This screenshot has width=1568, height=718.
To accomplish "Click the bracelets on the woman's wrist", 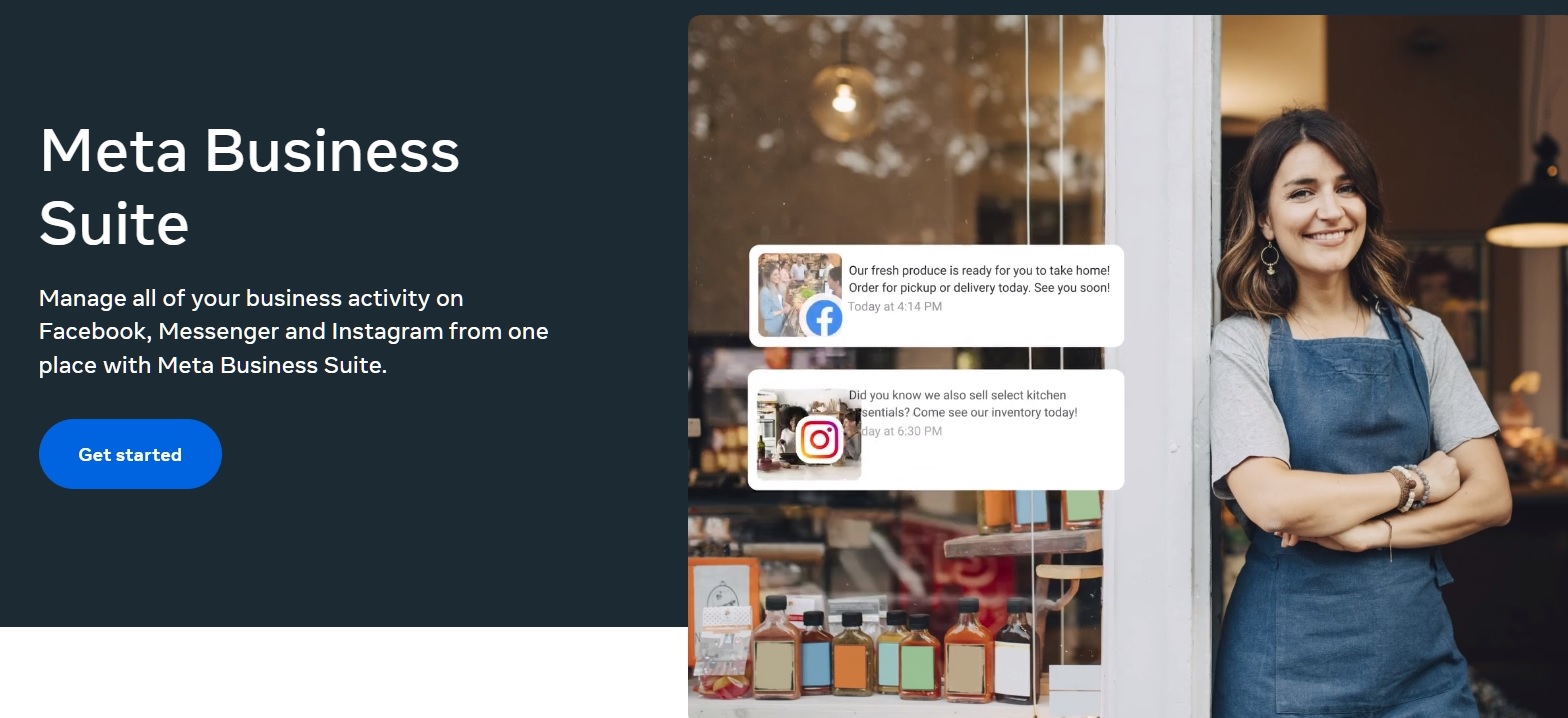I will 1411,487.
